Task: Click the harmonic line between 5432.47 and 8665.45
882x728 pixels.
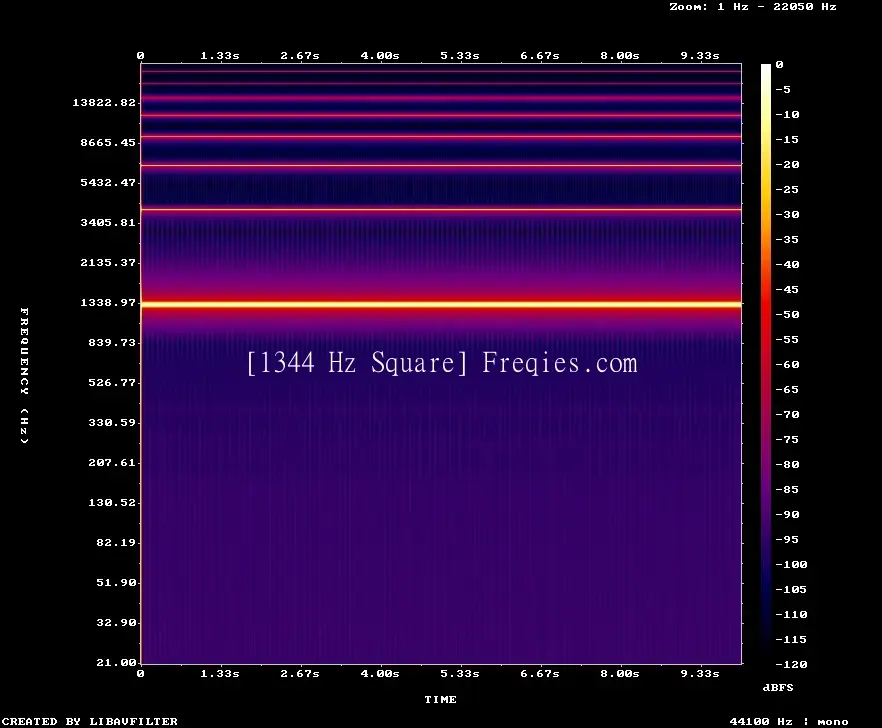Action: [x=441, y=165]
